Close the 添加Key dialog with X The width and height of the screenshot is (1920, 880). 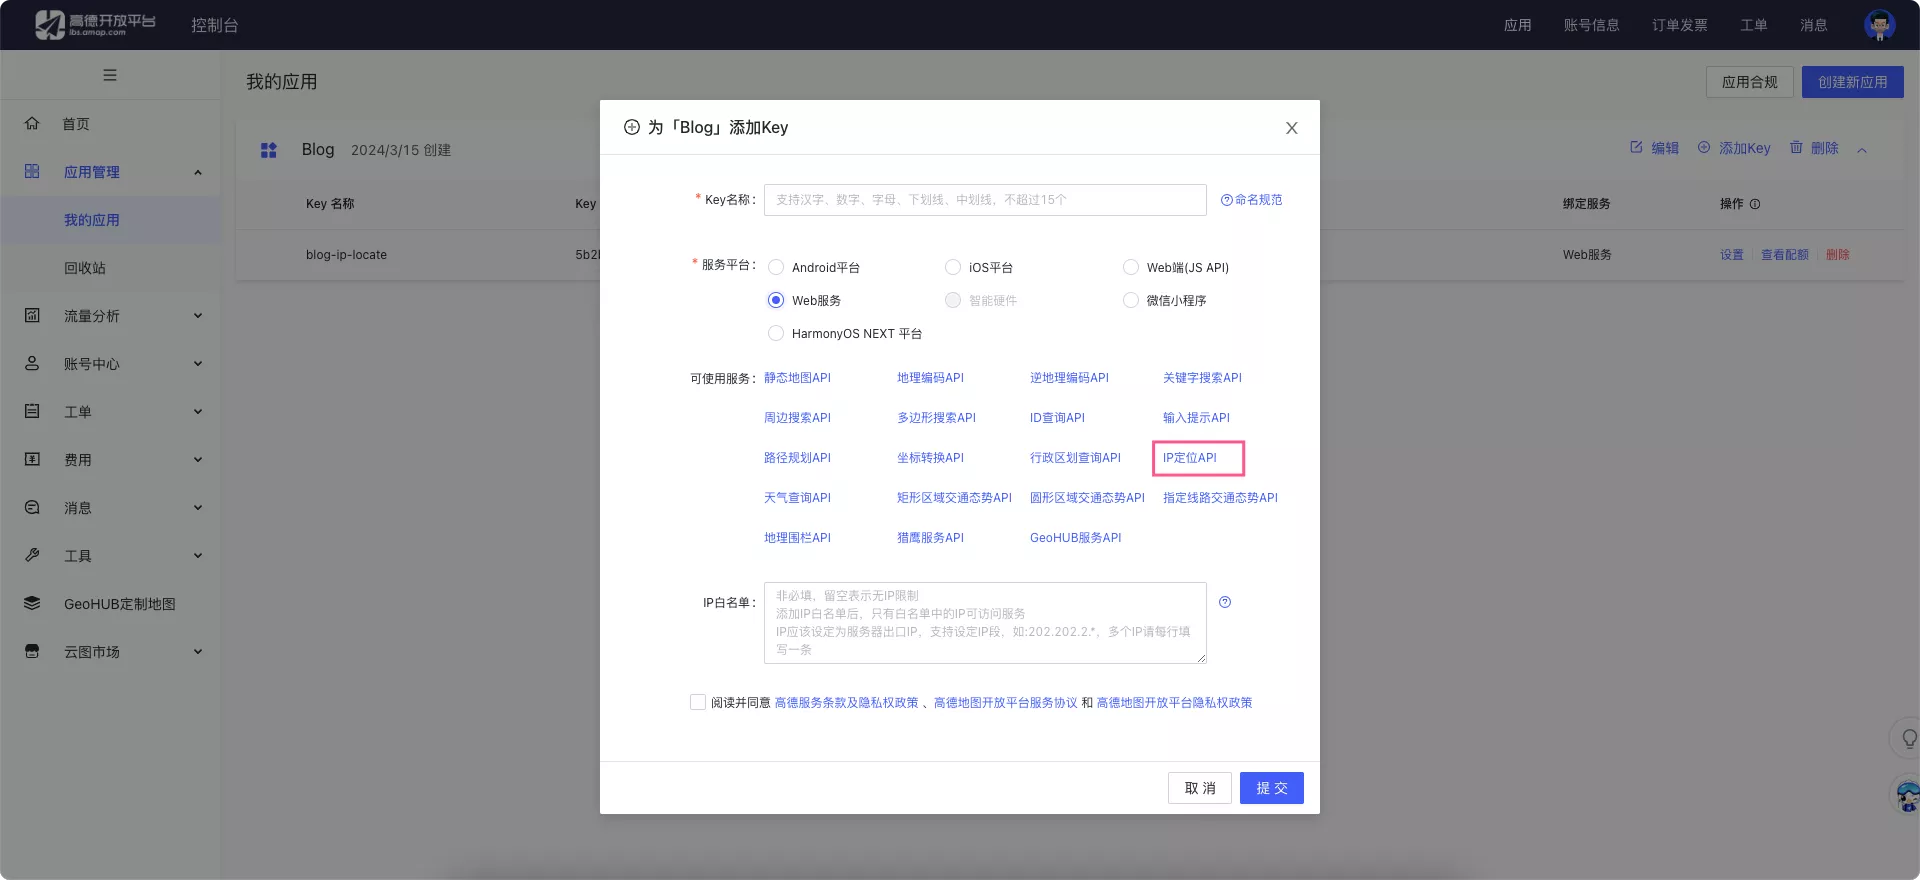tap(1291, 128)
